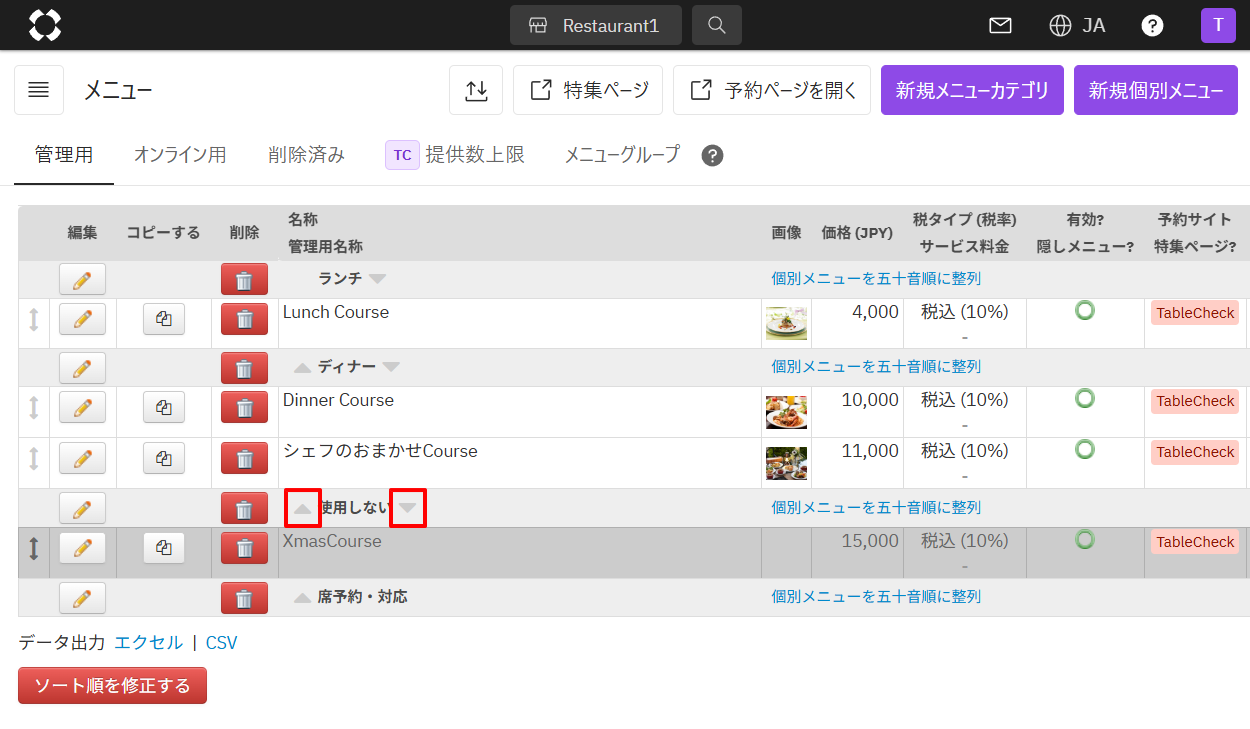Click TableCheck badge in XmasCourse row

pyautogui.click(x=1195, y=542)
